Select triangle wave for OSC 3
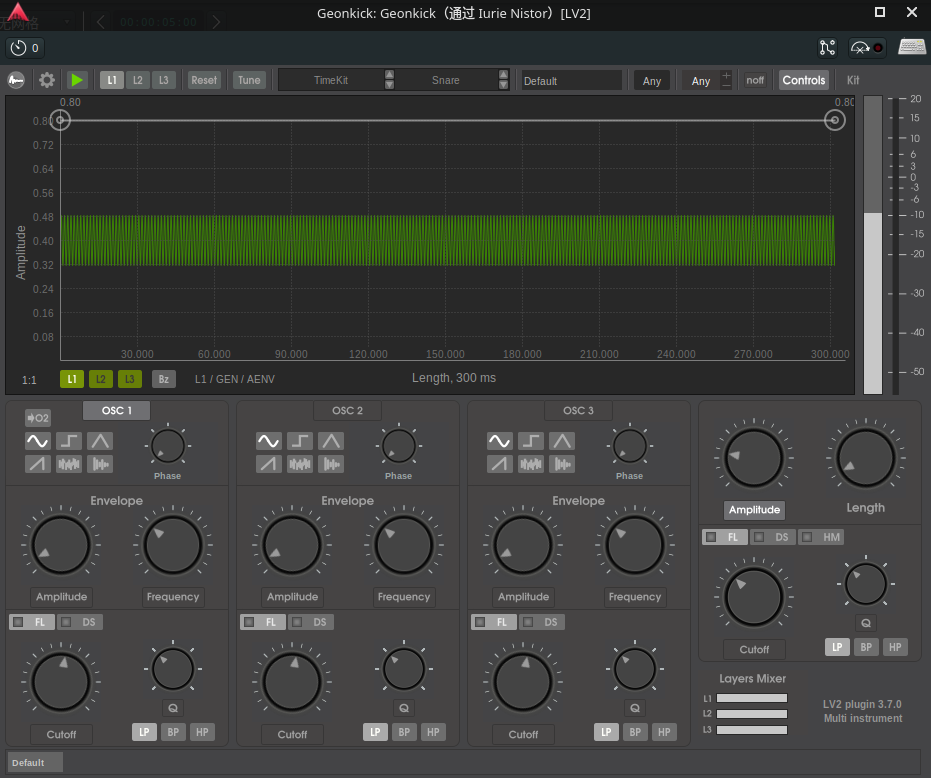 [562, 441]
